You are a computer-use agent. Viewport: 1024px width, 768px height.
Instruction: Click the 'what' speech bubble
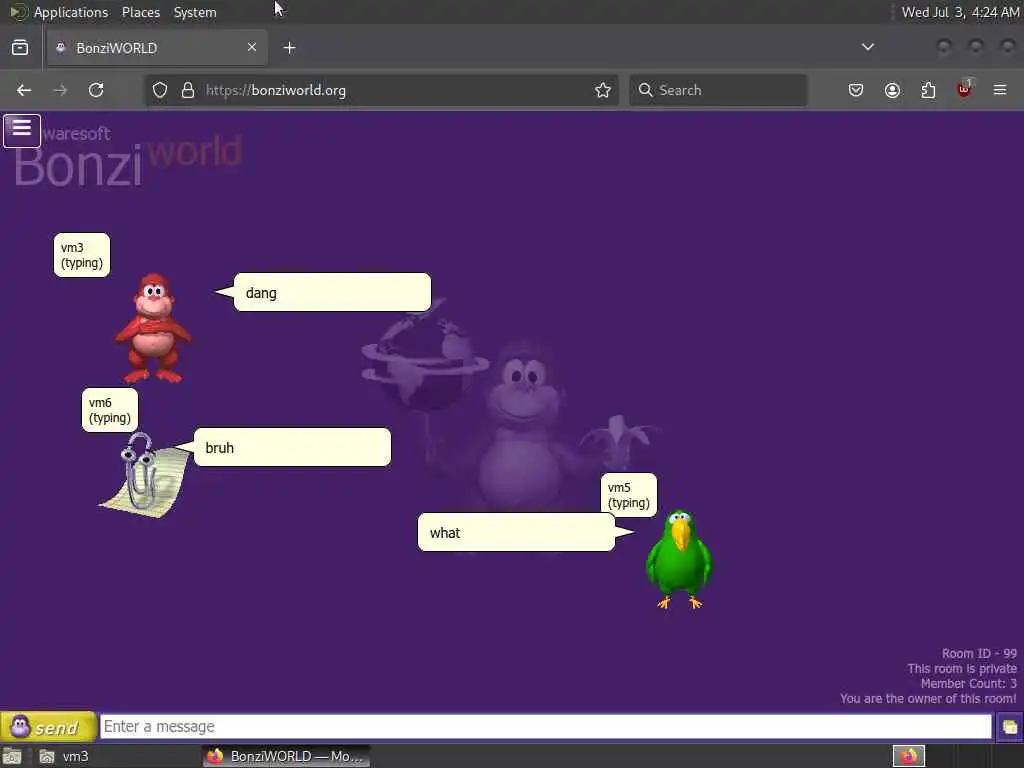coord(516,532)
